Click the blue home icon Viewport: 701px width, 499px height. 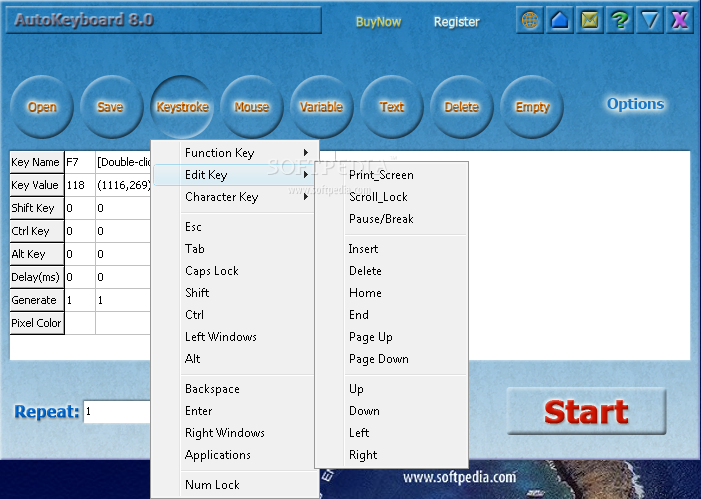point(560,21)
